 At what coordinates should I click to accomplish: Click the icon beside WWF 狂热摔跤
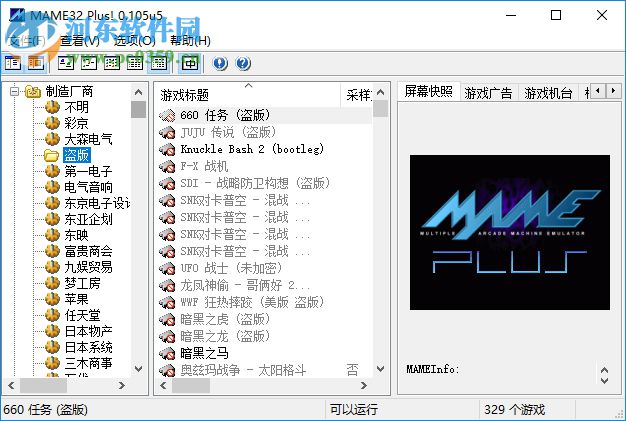167,302
